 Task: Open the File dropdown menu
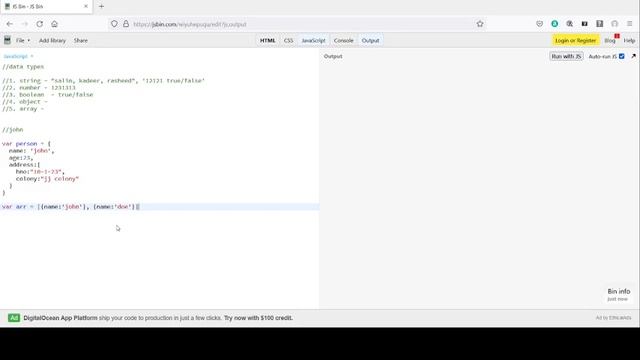tap(23, 40)
